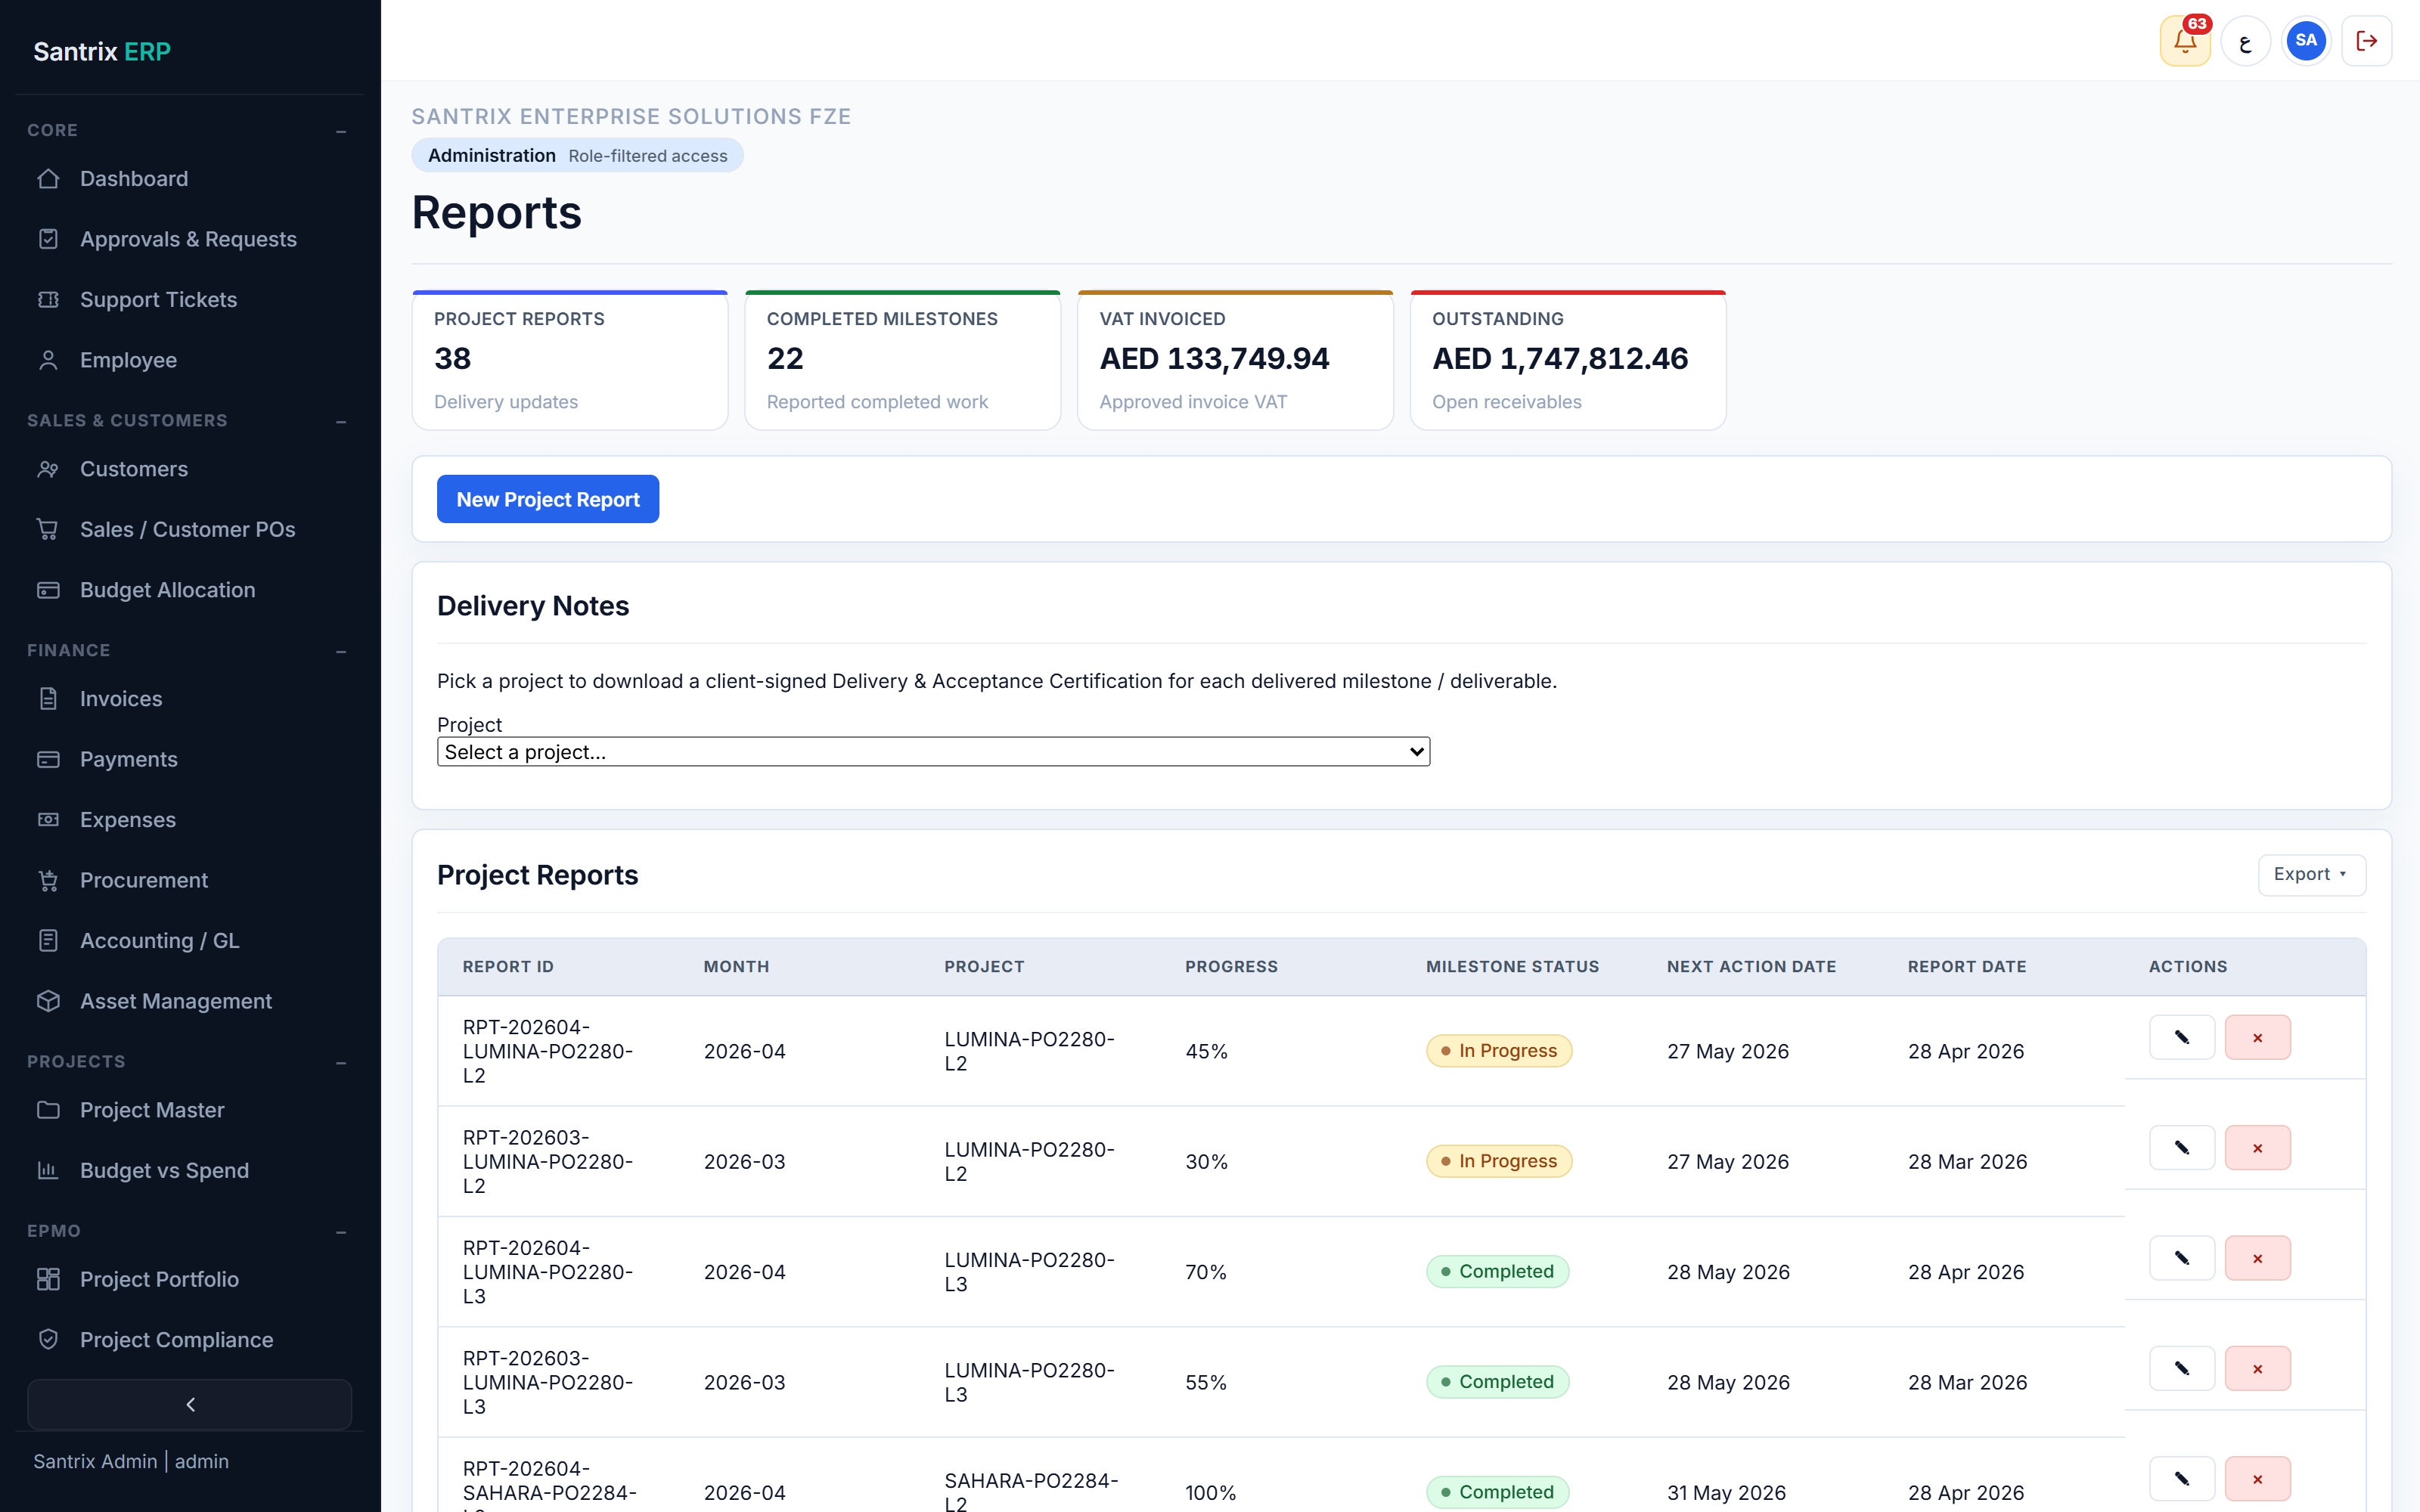Open the SA user avatar
The image size is (2420, 1512).
coord(2306,41)
